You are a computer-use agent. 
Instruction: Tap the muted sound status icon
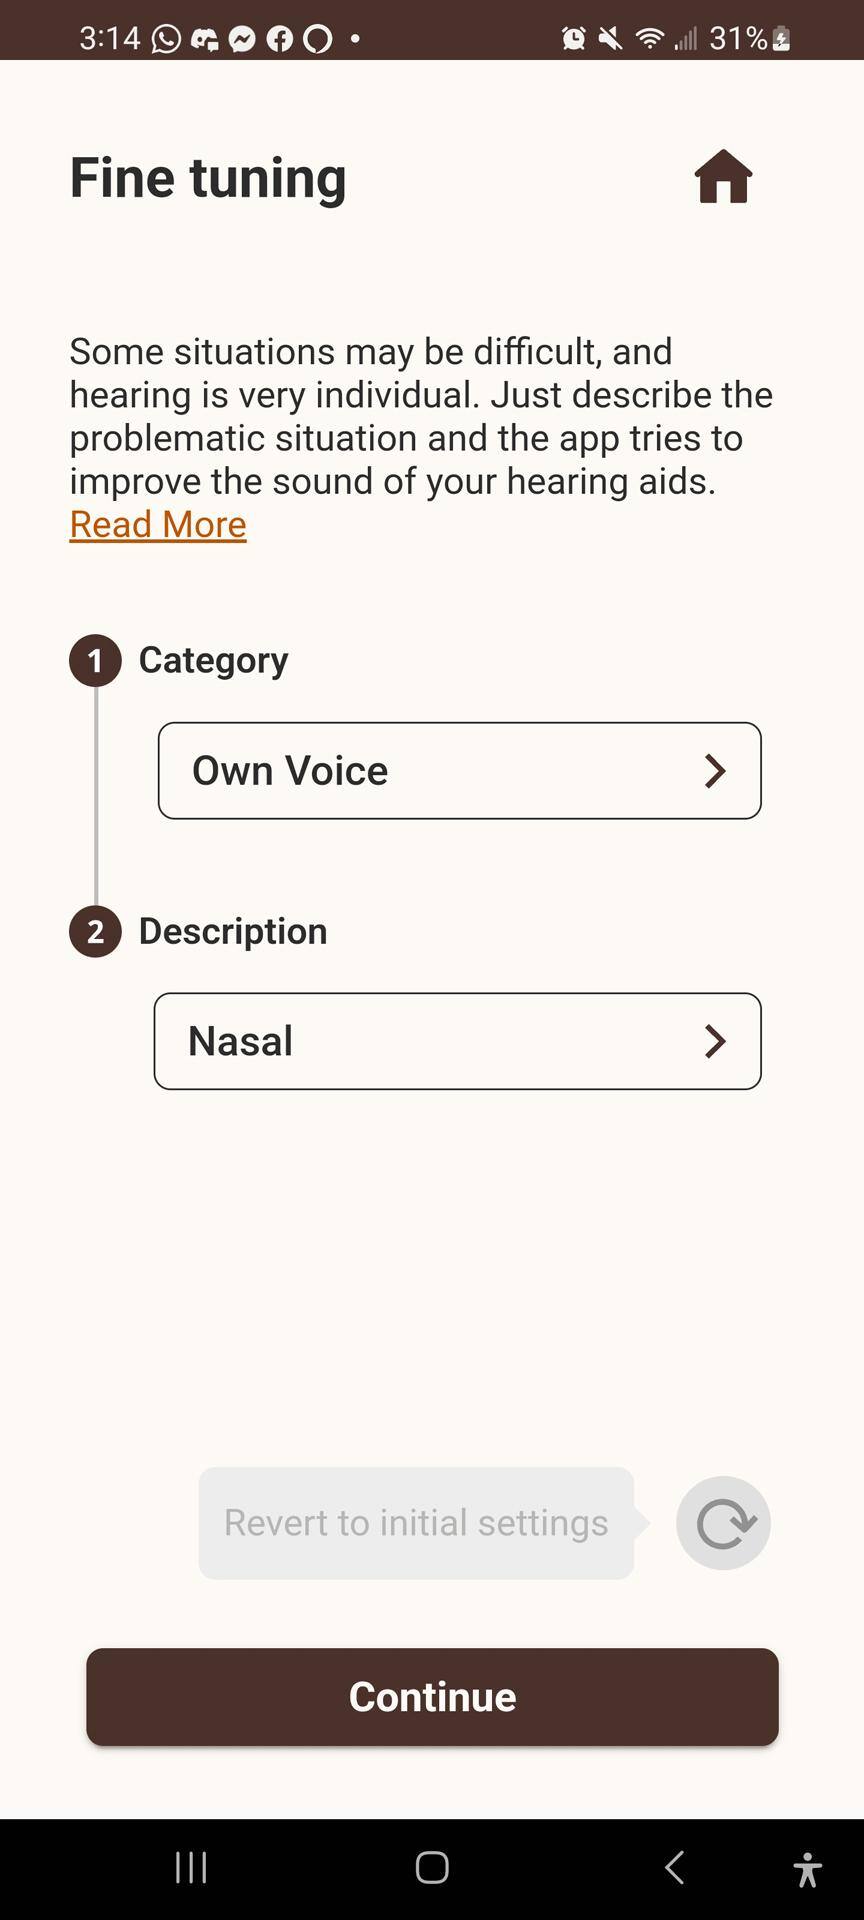tap(610, 38)
